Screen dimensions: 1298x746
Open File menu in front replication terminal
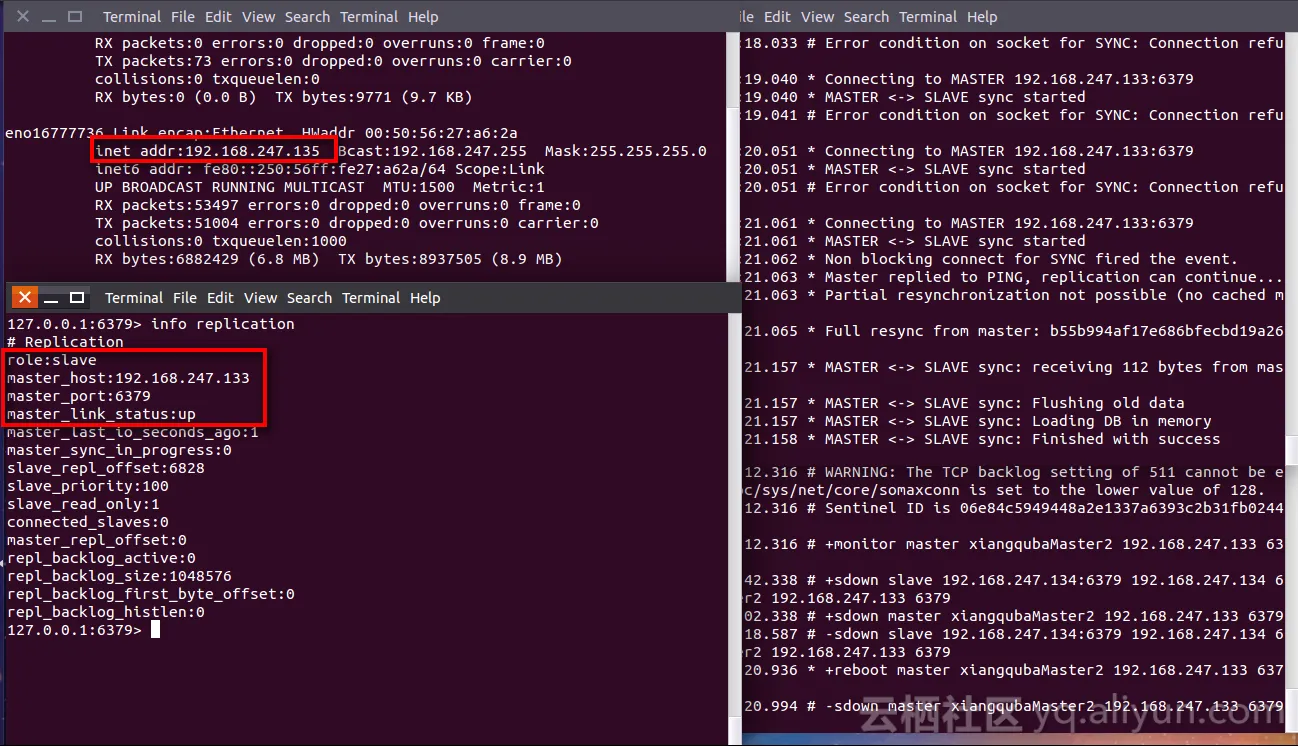[185, 298]
